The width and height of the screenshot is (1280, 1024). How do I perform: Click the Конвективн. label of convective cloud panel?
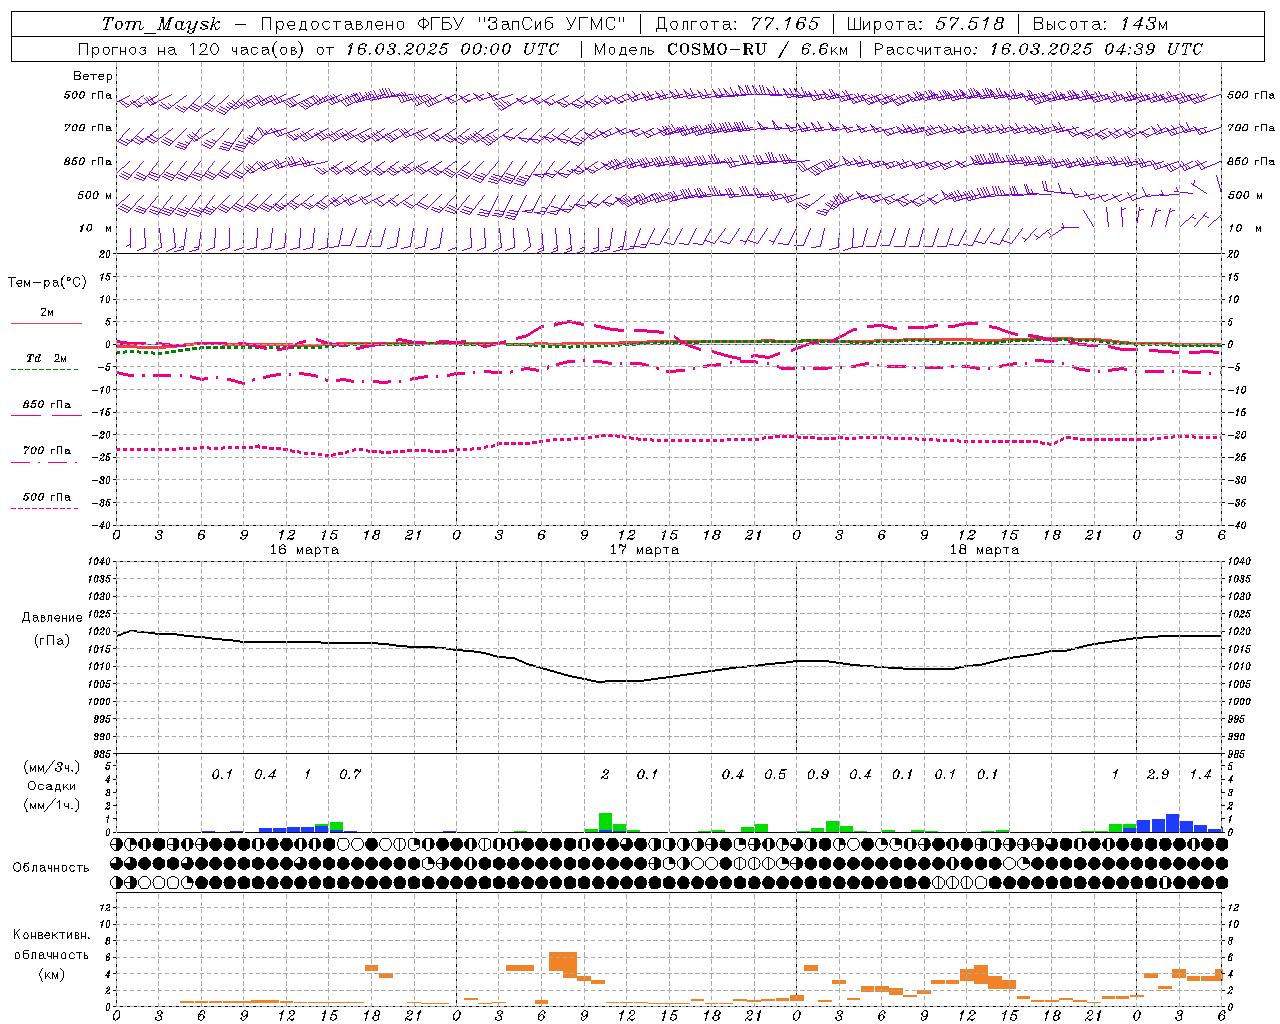point(51,935)
